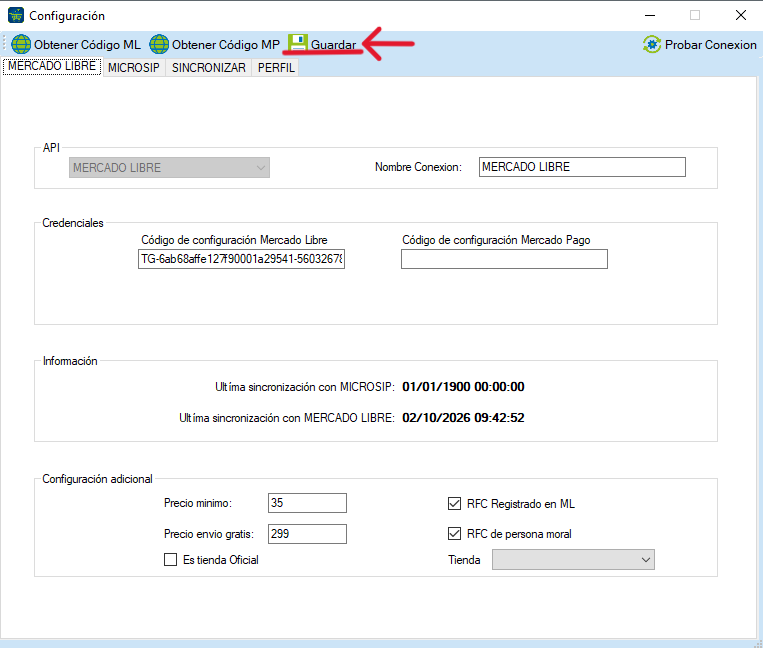763x648 pixels.
Task: Click the toolbar drag grip handle
Action: tap(4, 44)
